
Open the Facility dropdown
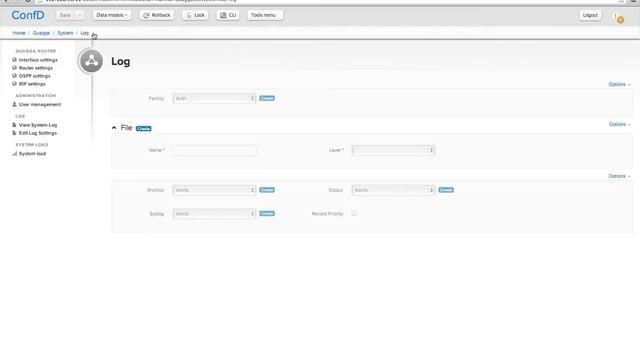point(214,98)
